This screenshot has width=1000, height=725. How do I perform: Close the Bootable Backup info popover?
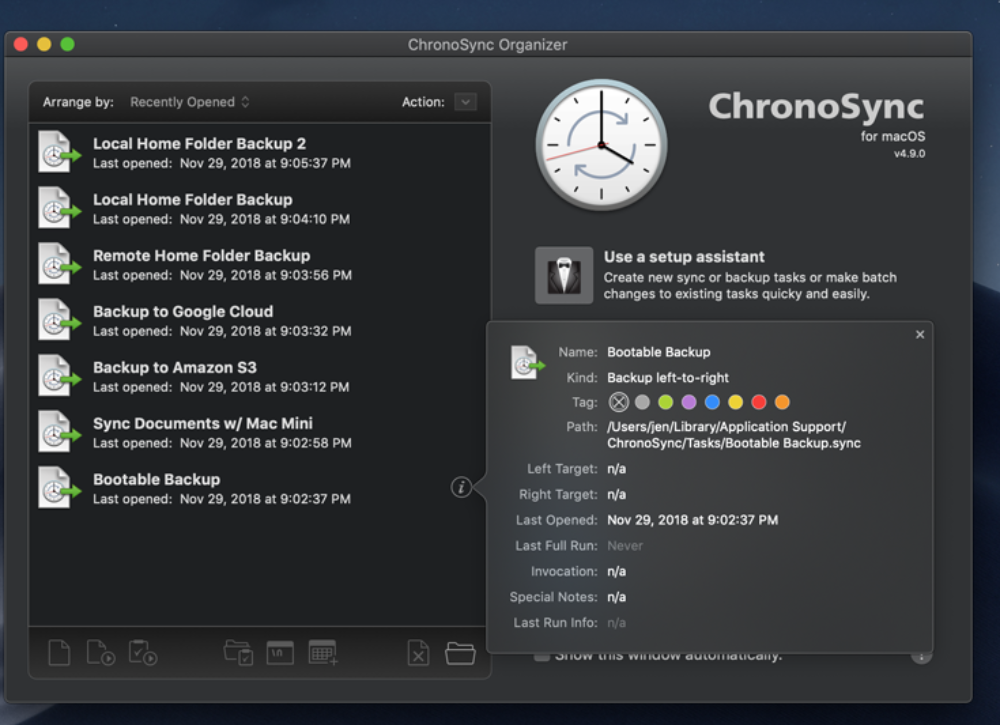(920, 335)
